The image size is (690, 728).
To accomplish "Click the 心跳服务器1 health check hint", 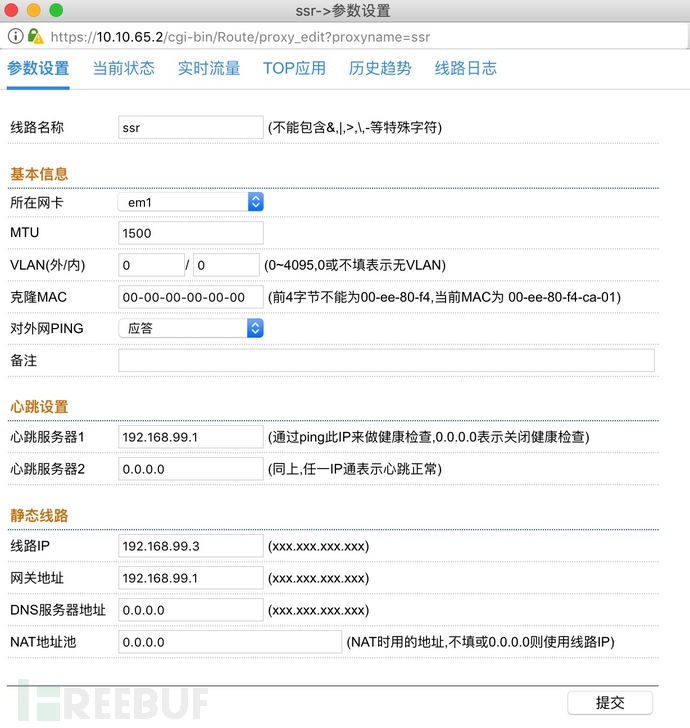I will tap(429, 437).
